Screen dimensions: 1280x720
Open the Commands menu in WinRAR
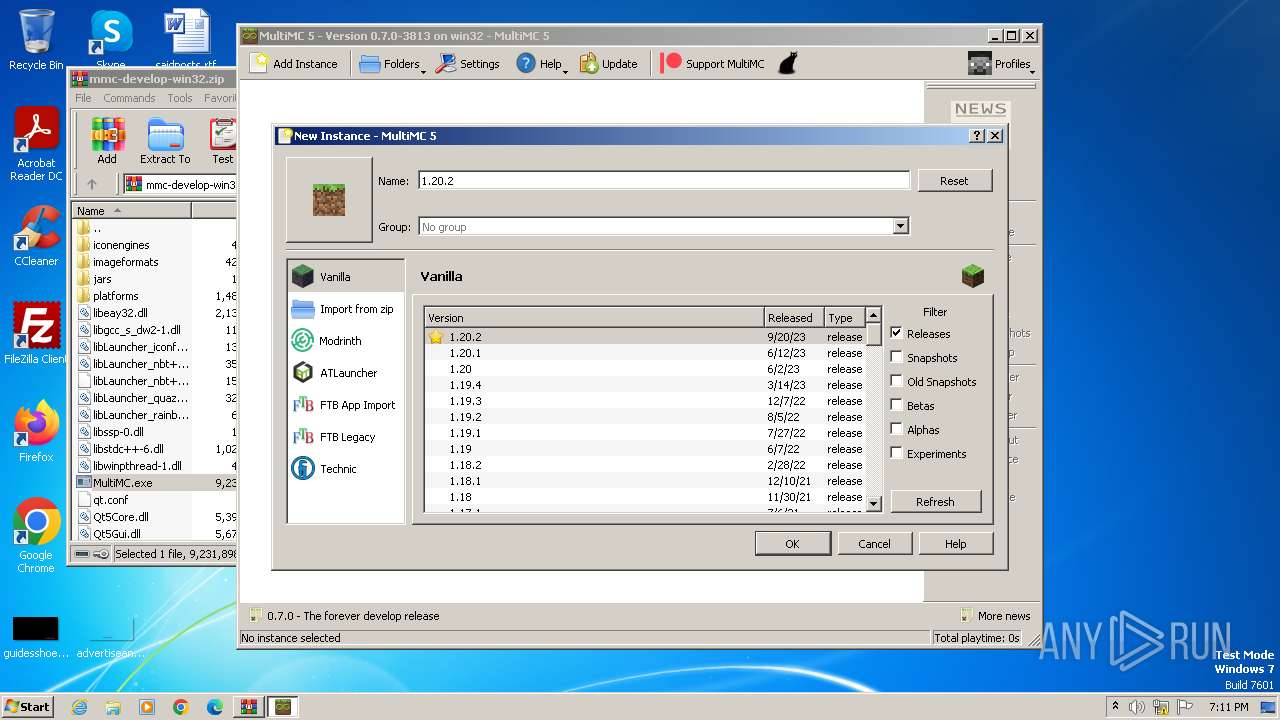(x=129, y=98)
